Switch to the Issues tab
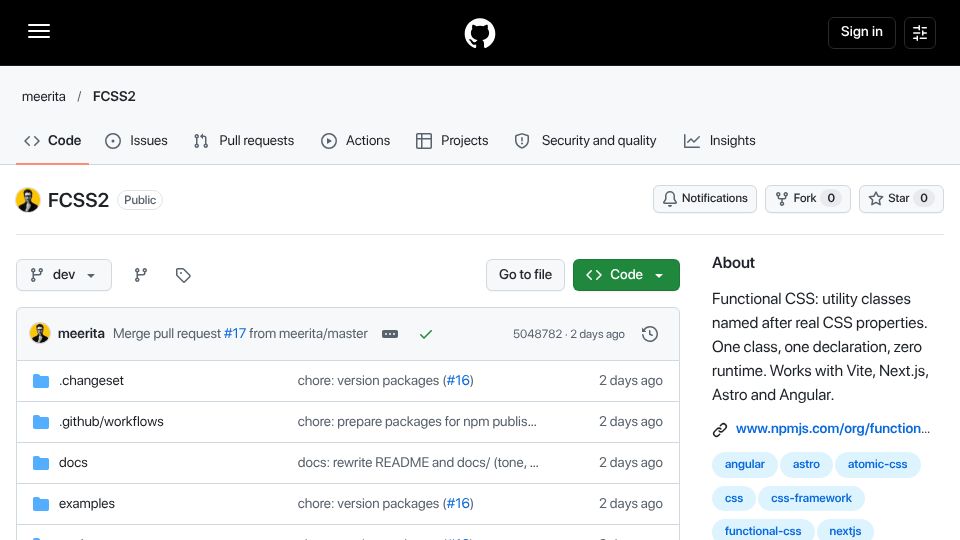 coord(136,141)
